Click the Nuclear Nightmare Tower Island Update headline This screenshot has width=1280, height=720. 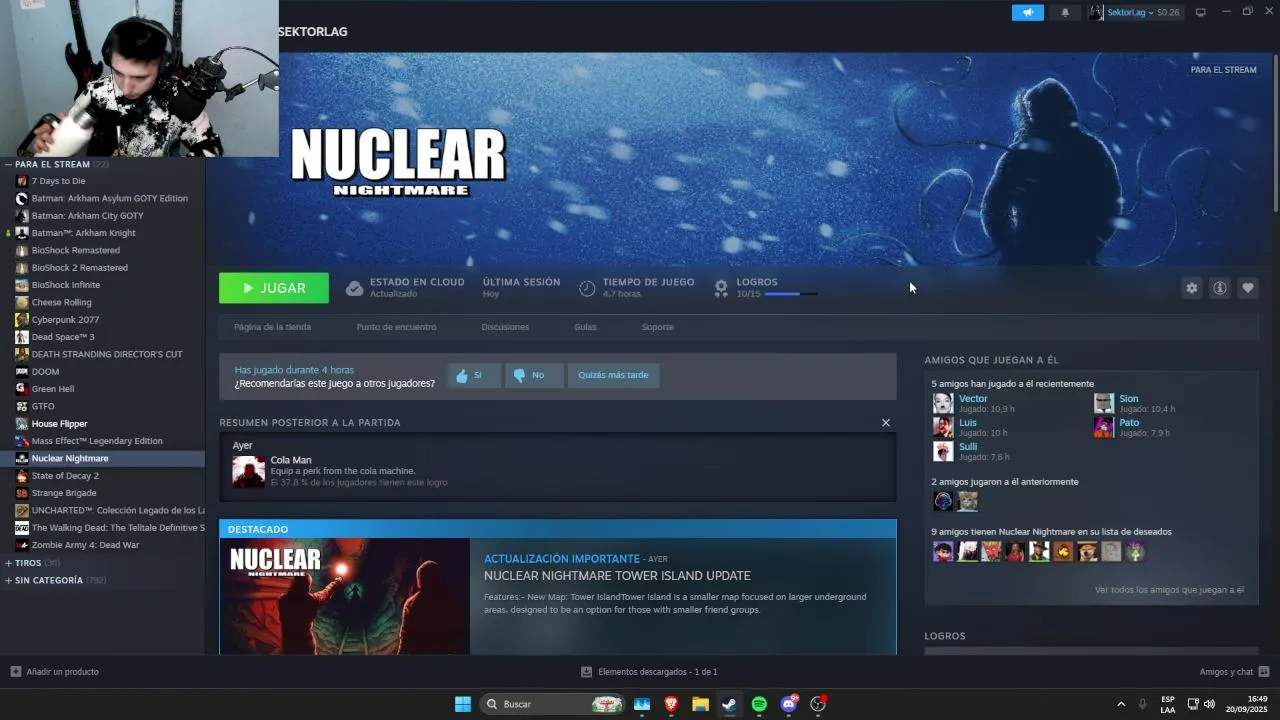[x=617, y=576]
